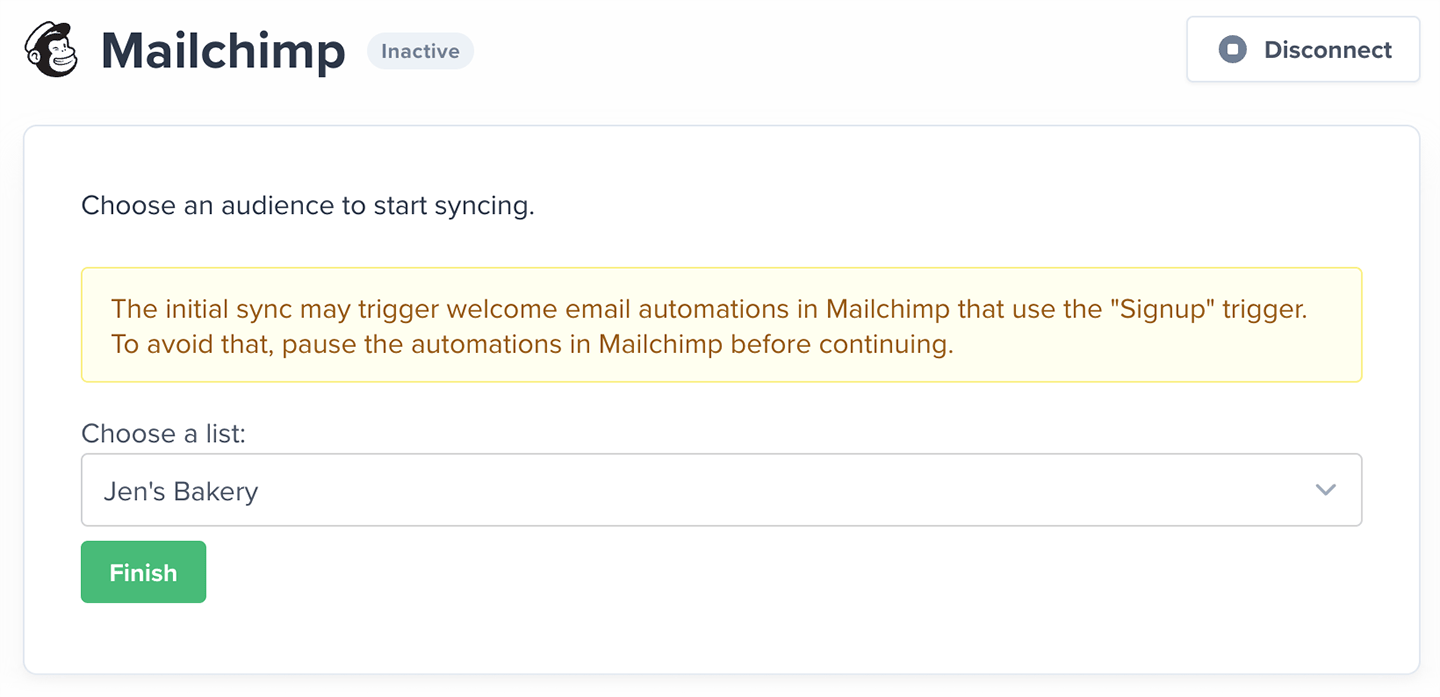Click the green Finish button
This screenshot has height=697, width=1440.
[143, 572]
